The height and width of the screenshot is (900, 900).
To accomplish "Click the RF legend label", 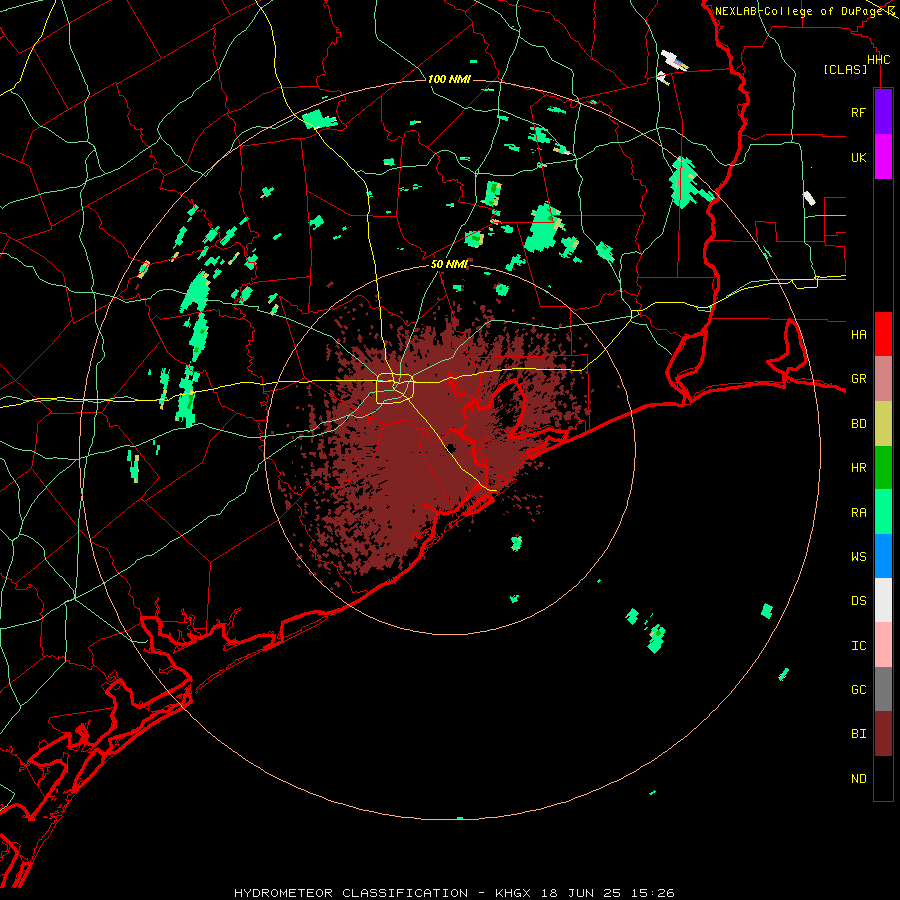I will tap(859, 112).
